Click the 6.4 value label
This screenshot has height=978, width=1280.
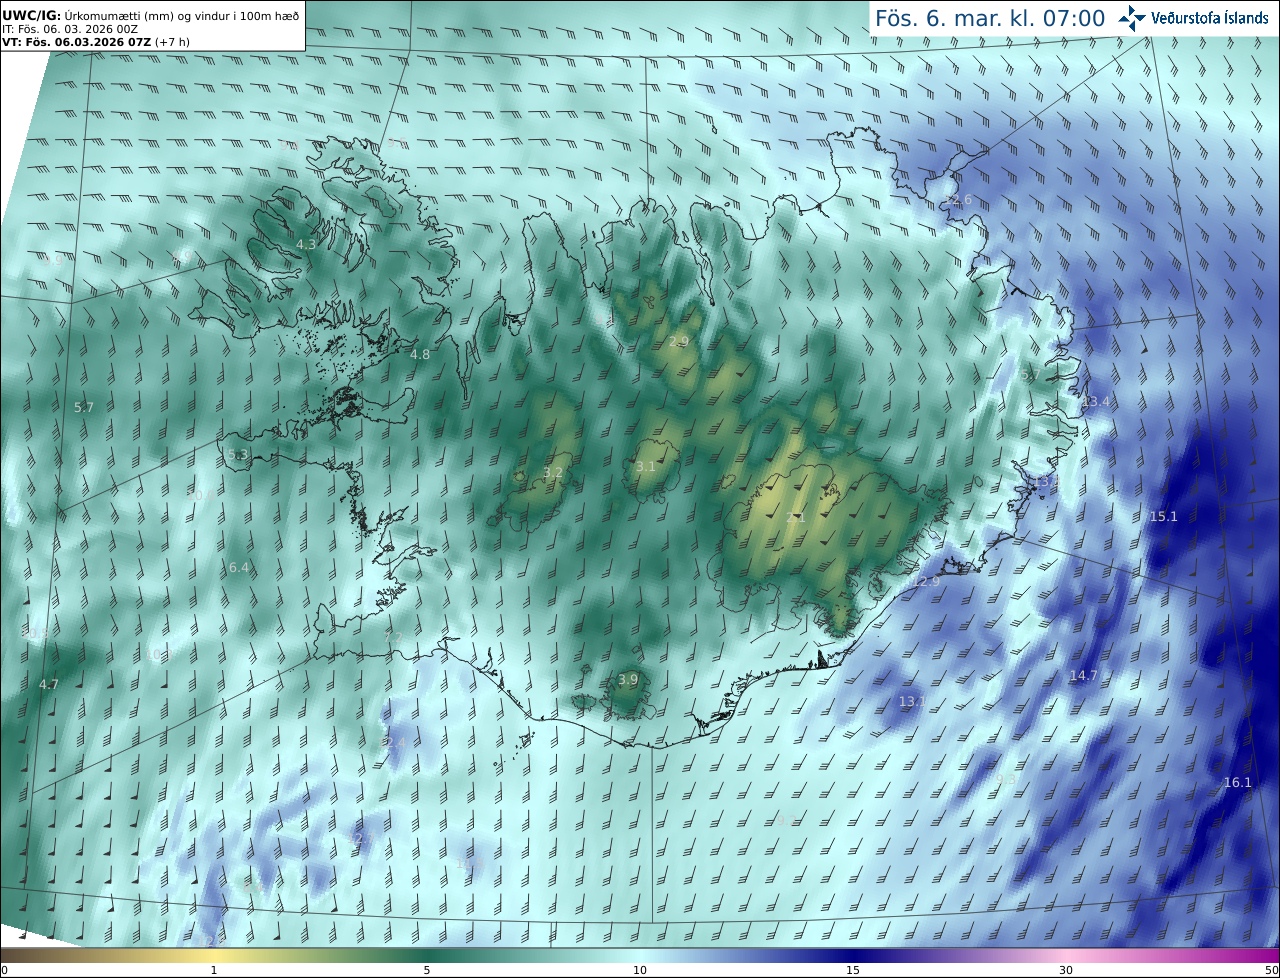(x=239, y=568)
